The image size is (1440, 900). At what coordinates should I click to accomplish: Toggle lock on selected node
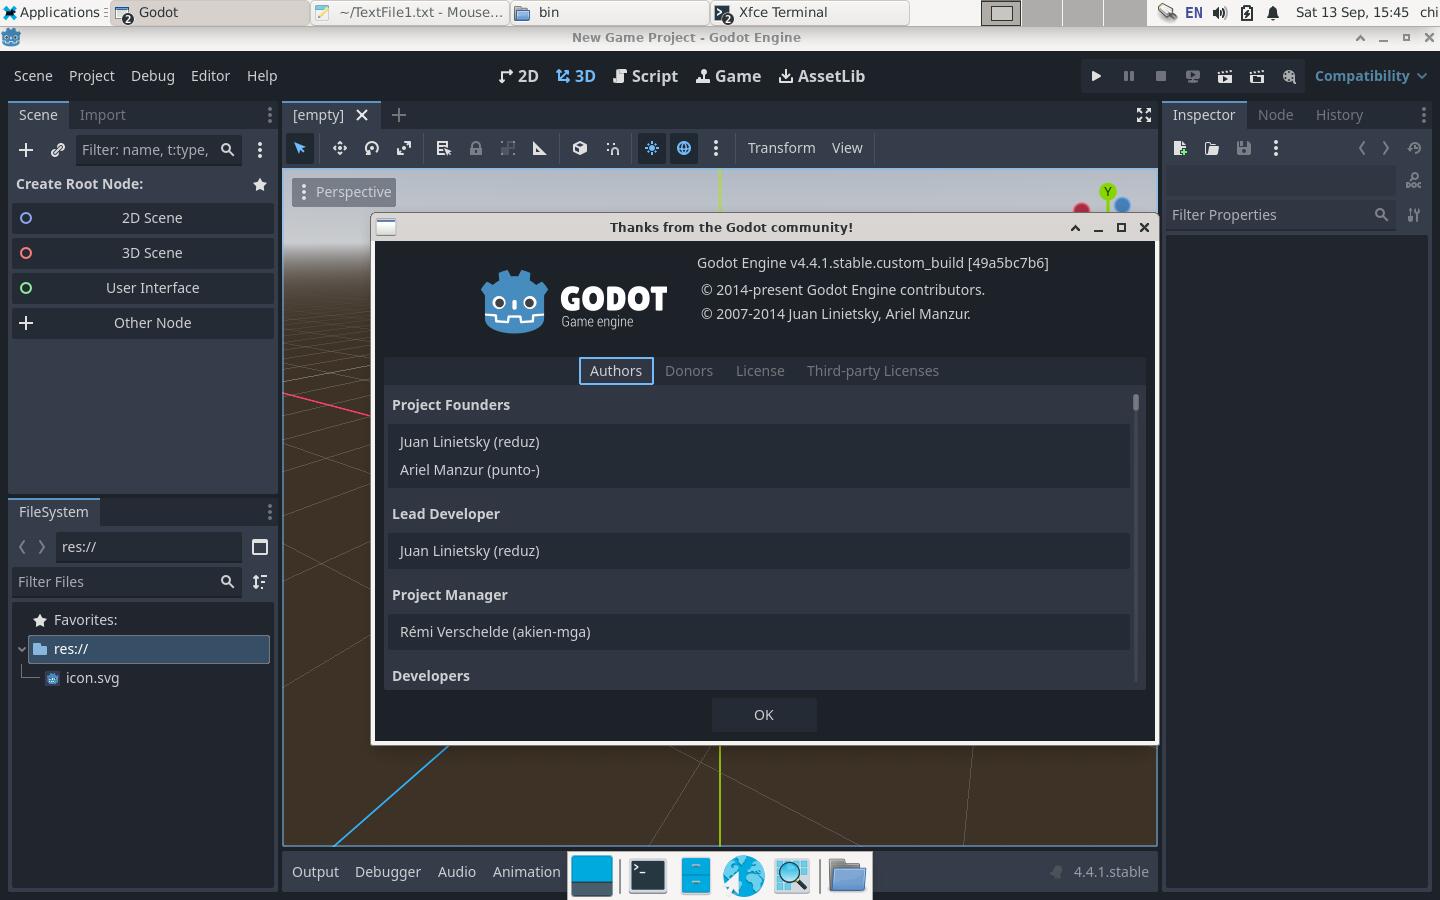[476, 148]
